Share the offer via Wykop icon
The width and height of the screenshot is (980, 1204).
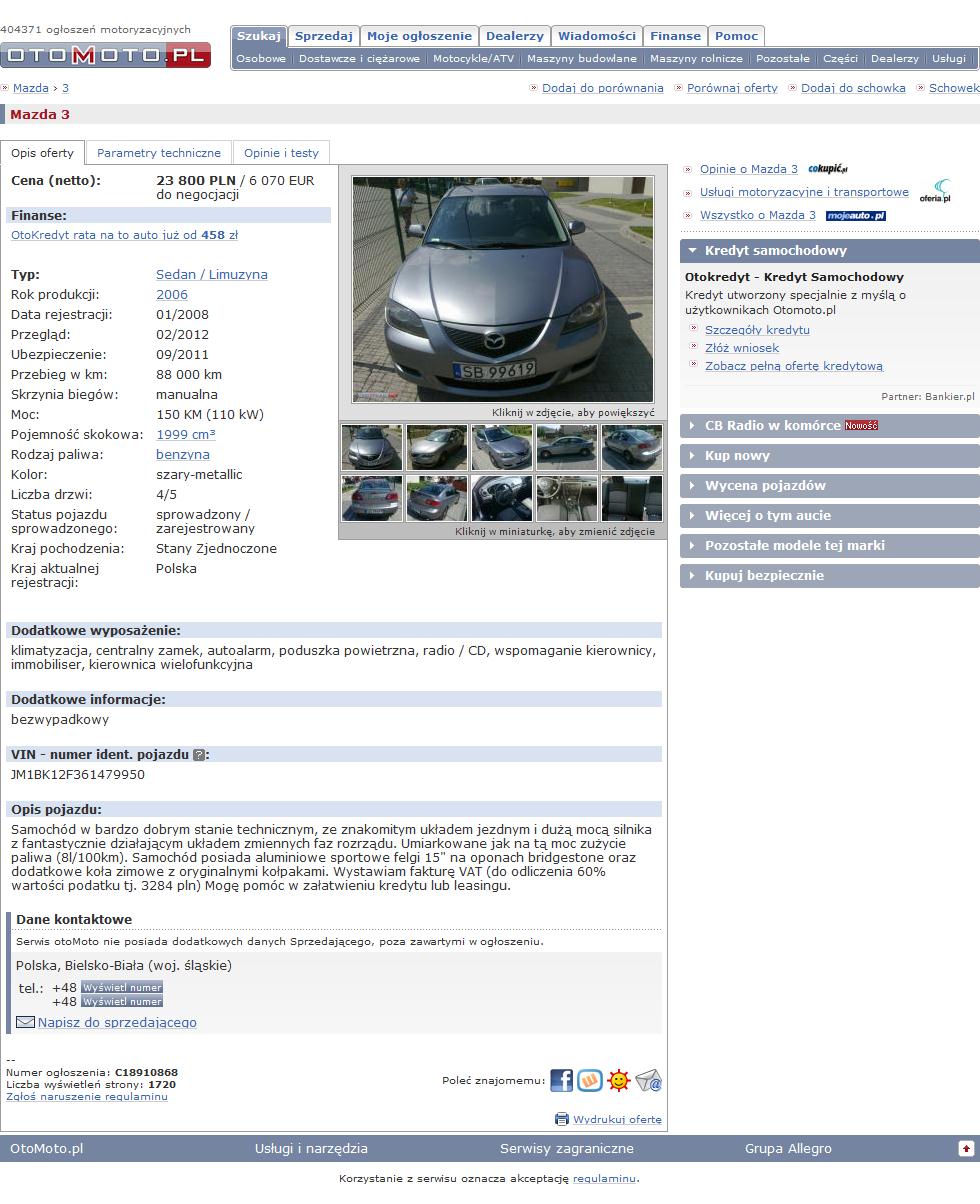[x=590, y=1080]
